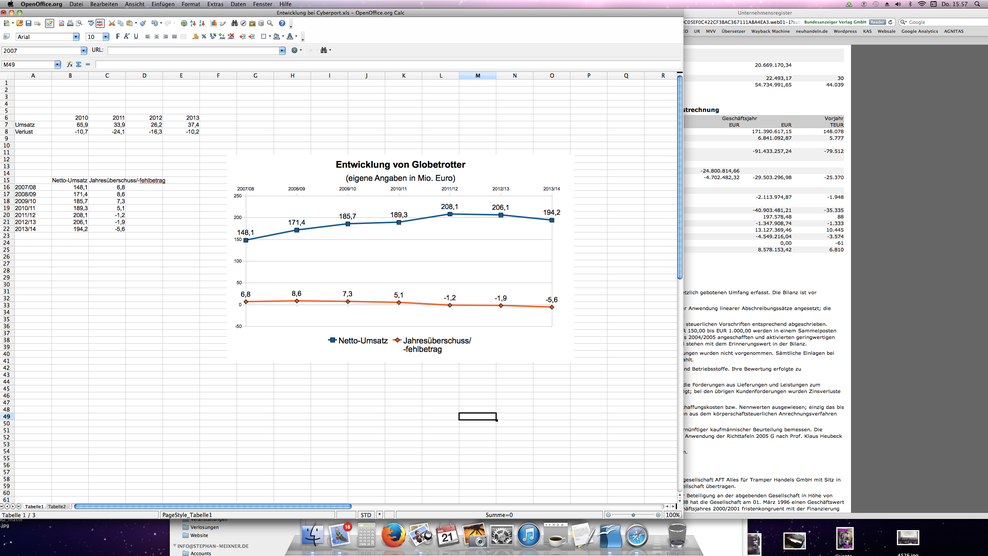Image resolution: width=988 pixels, height=556 pixels.
Task: Click the Zoom magnifier icon
Action: point(270,23)
